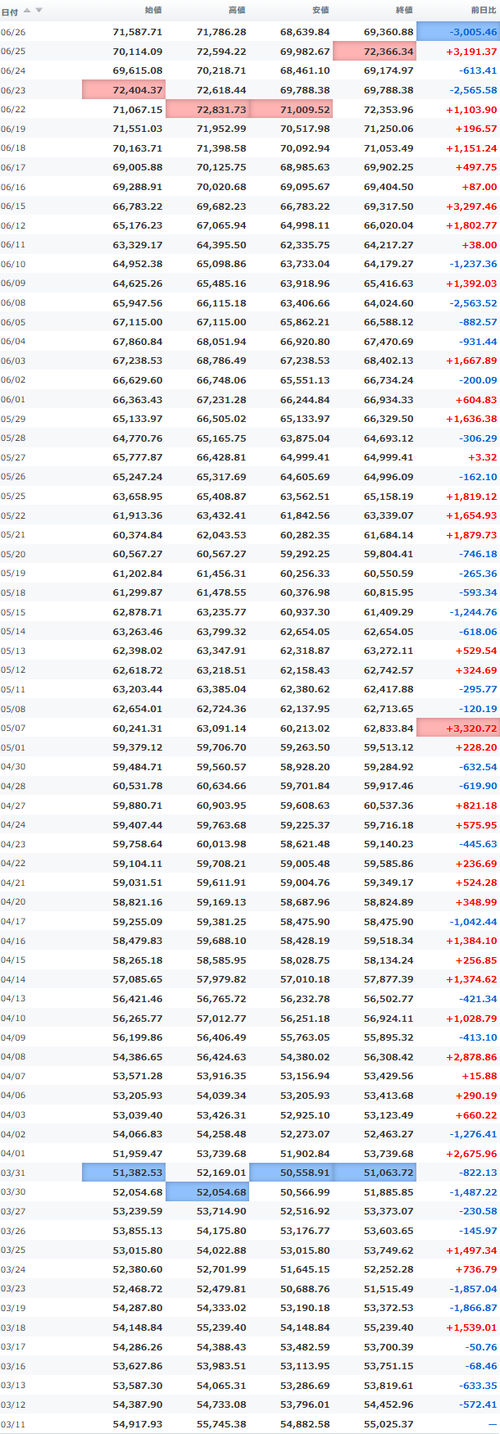Click the 前日比 column header
Image resolution: width=500 pixels, height=1434 pixels.
click(482, 10)
